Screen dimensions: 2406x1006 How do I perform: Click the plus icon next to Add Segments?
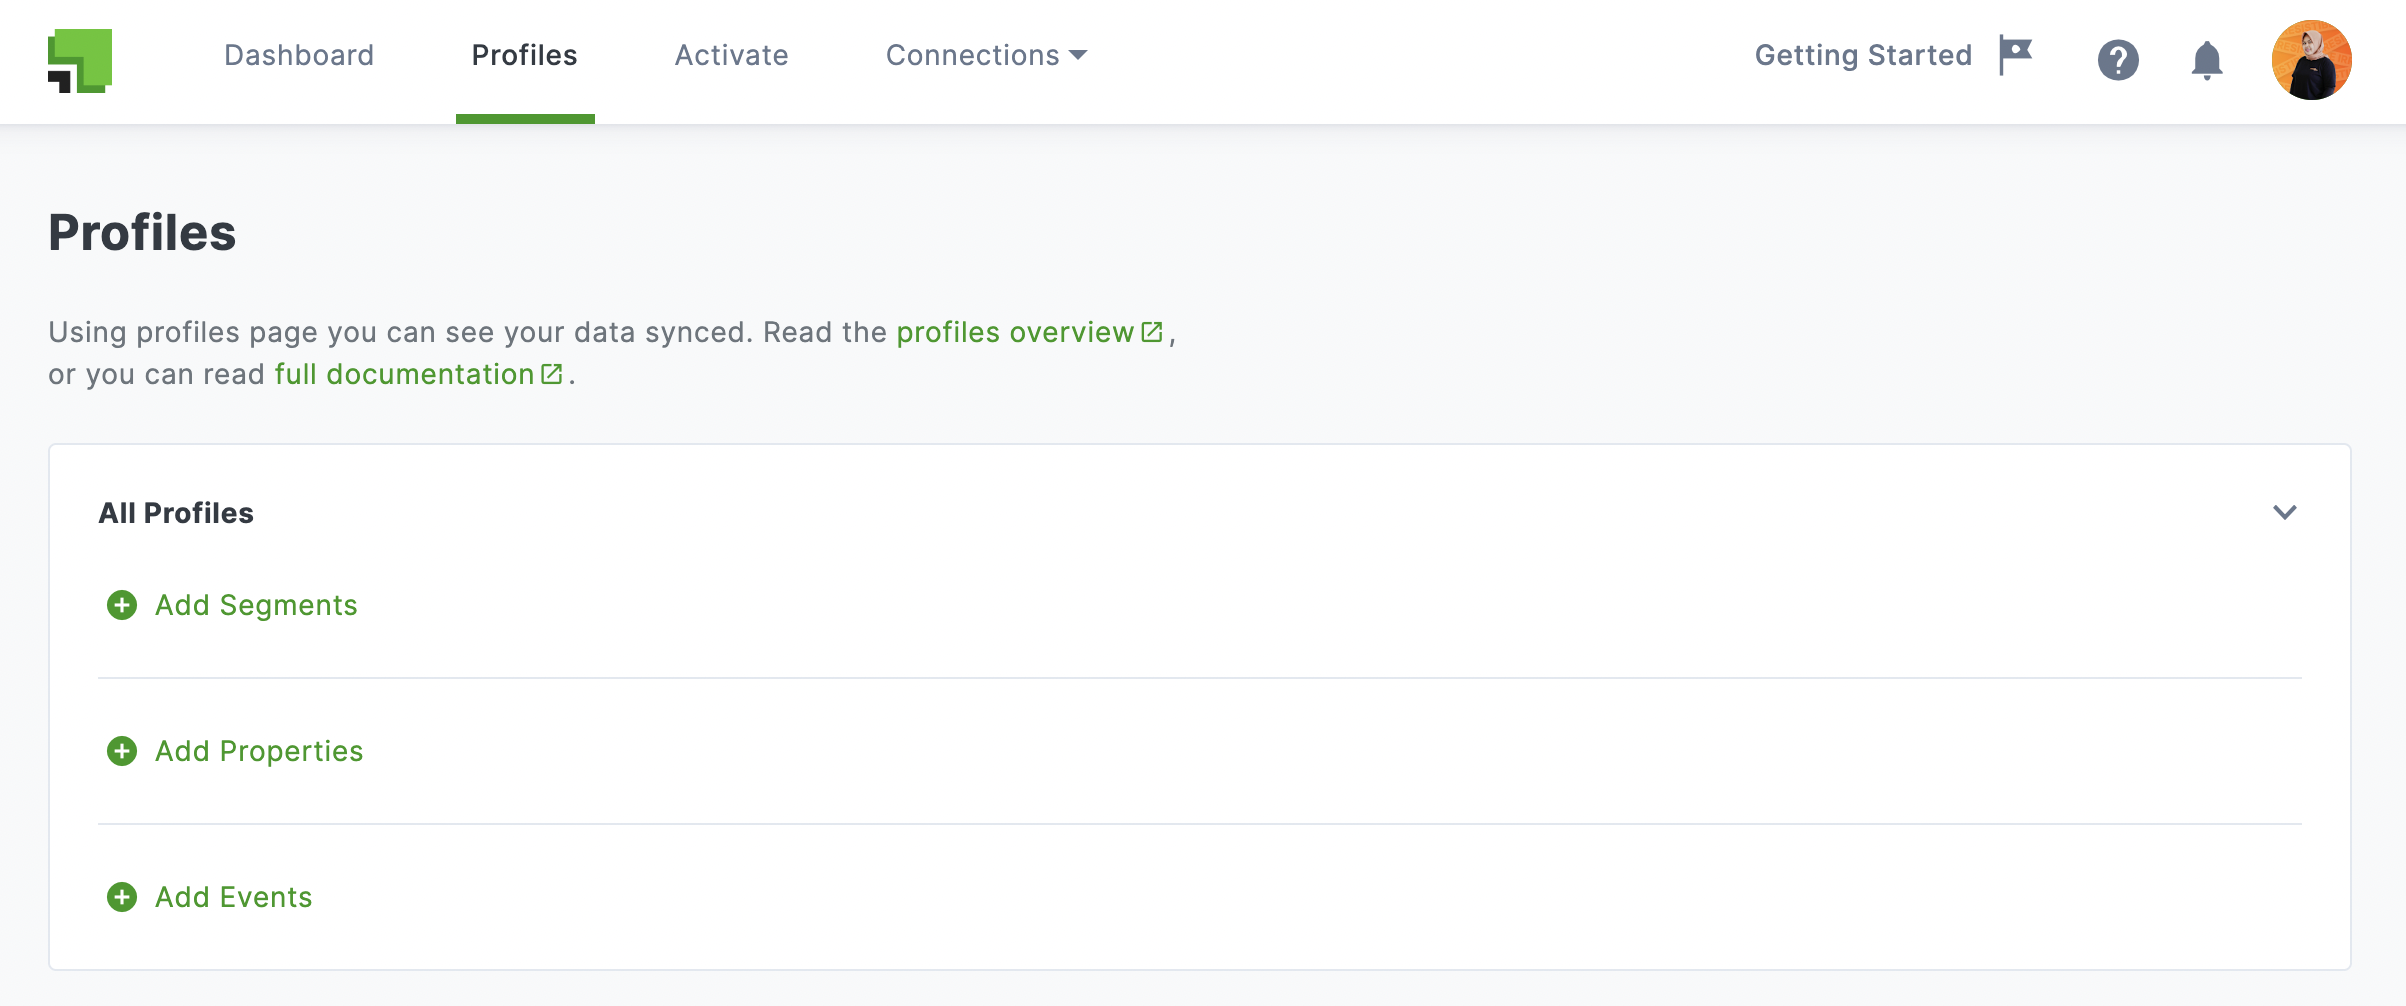(122, 605)
